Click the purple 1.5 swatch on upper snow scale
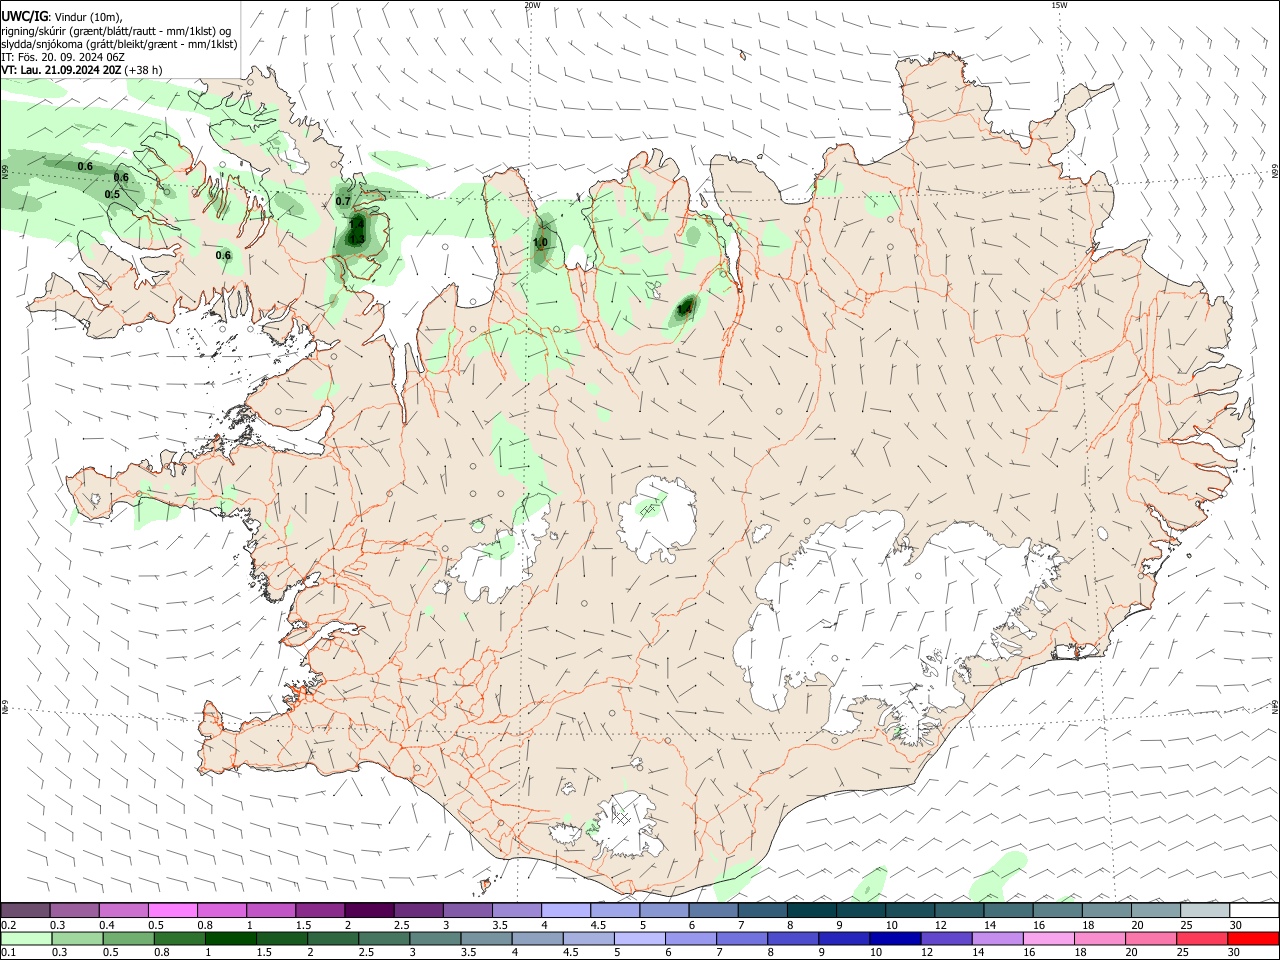This screenshot has width=1280, height=960. (x=319, y=910)
